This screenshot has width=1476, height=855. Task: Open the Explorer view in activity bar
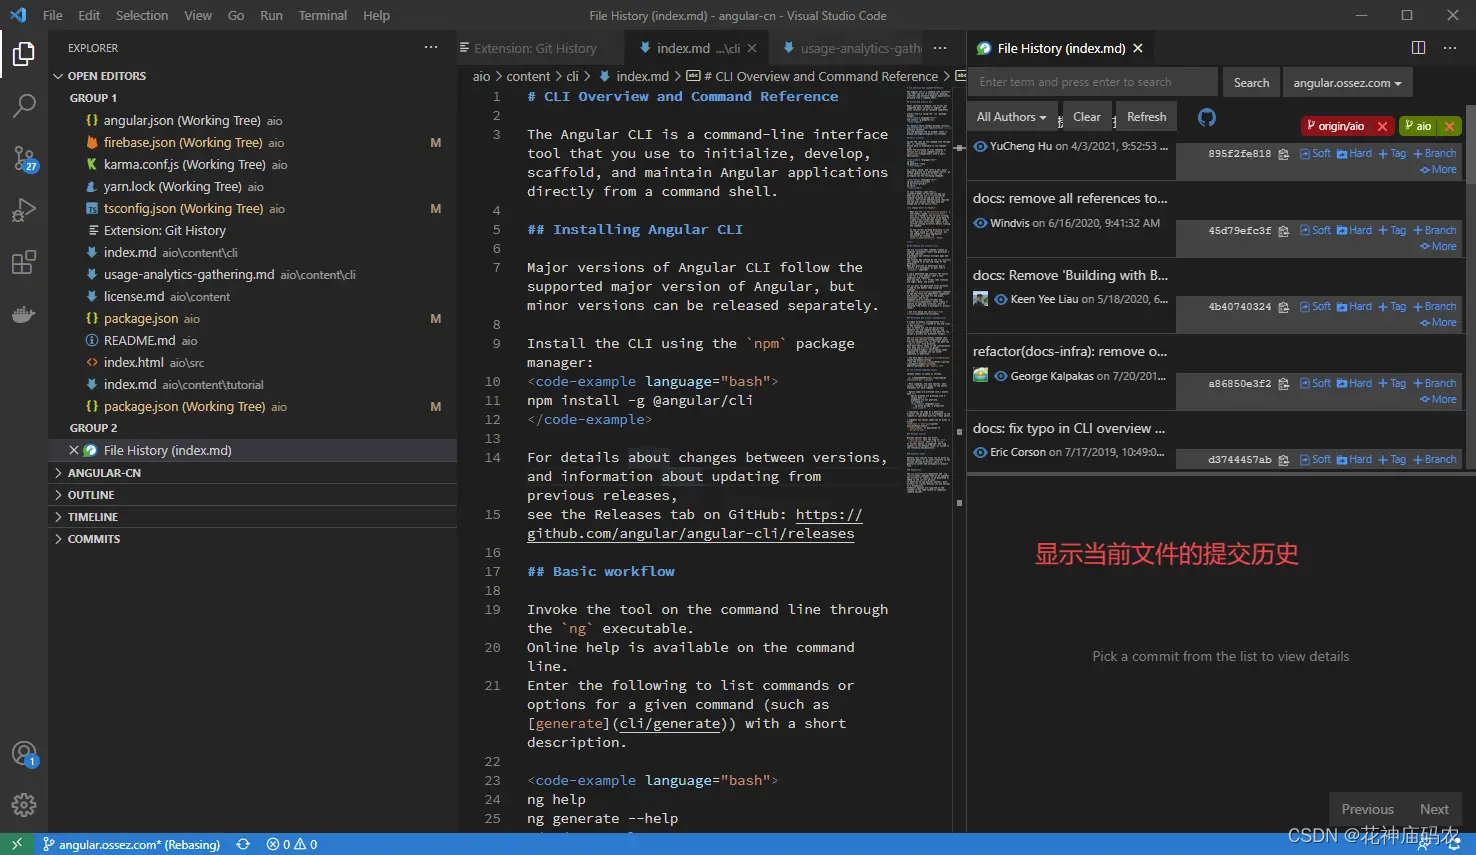pyautogui.click(x=24, y=54)
